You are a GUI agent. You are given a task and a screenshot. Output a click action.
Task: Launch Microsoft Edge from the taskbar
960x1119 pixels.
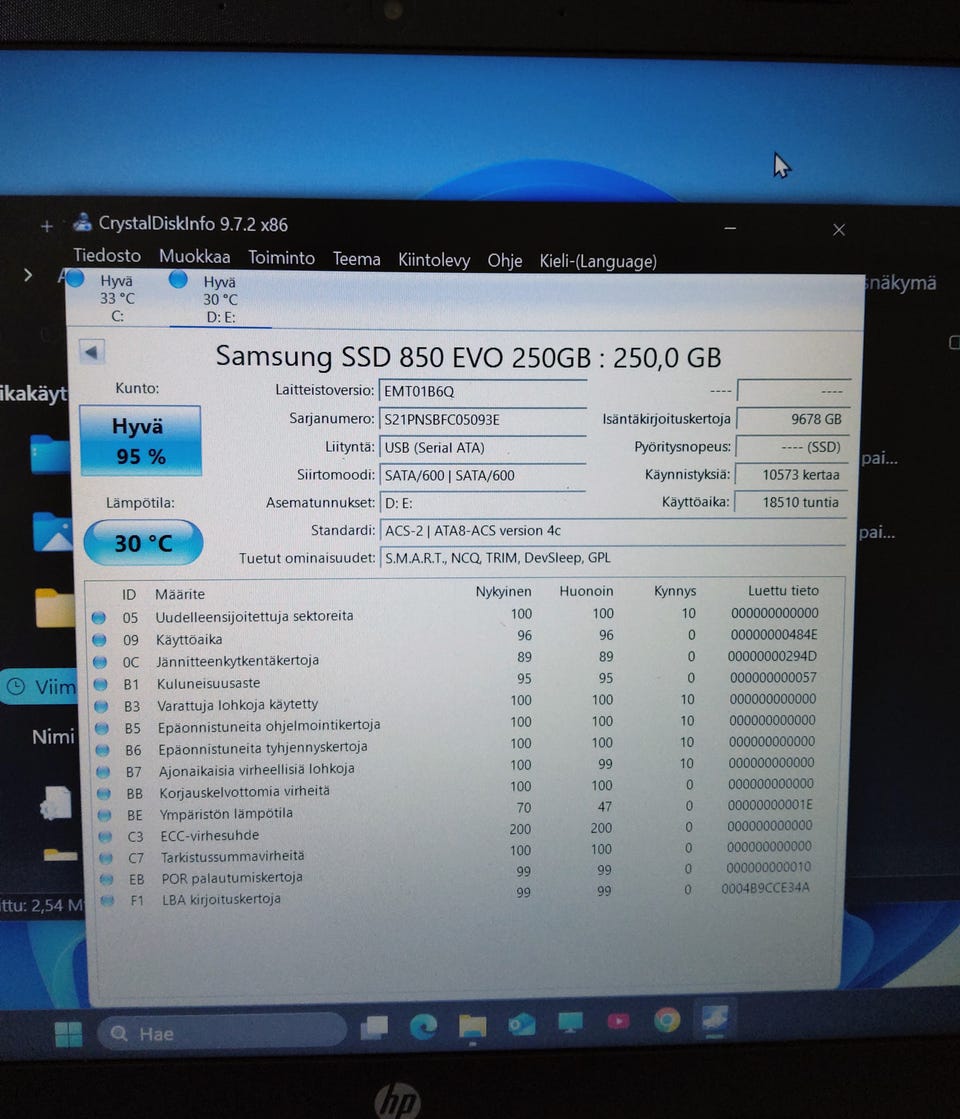click(423, 1027)
